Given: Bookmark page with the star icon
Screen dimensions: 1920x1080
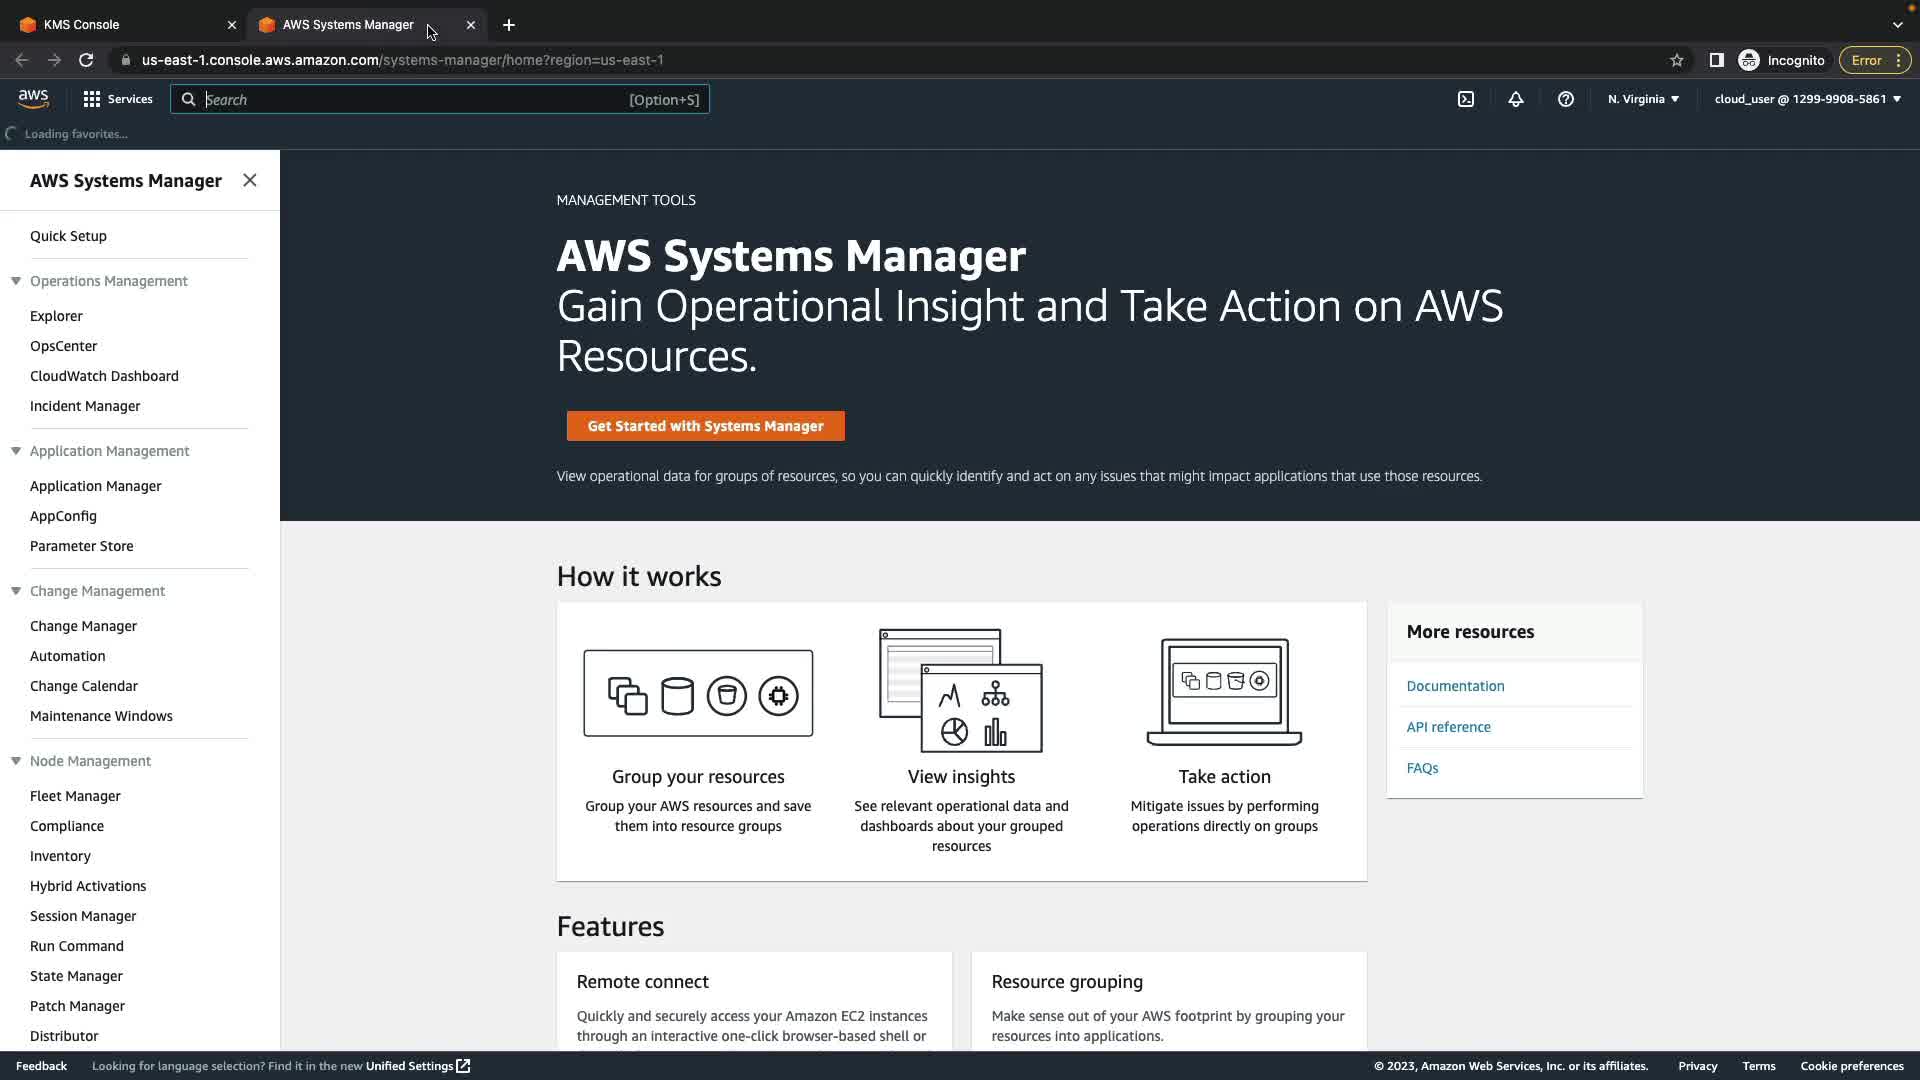Looking at the screenshot, I should [x=1677, y=60].
